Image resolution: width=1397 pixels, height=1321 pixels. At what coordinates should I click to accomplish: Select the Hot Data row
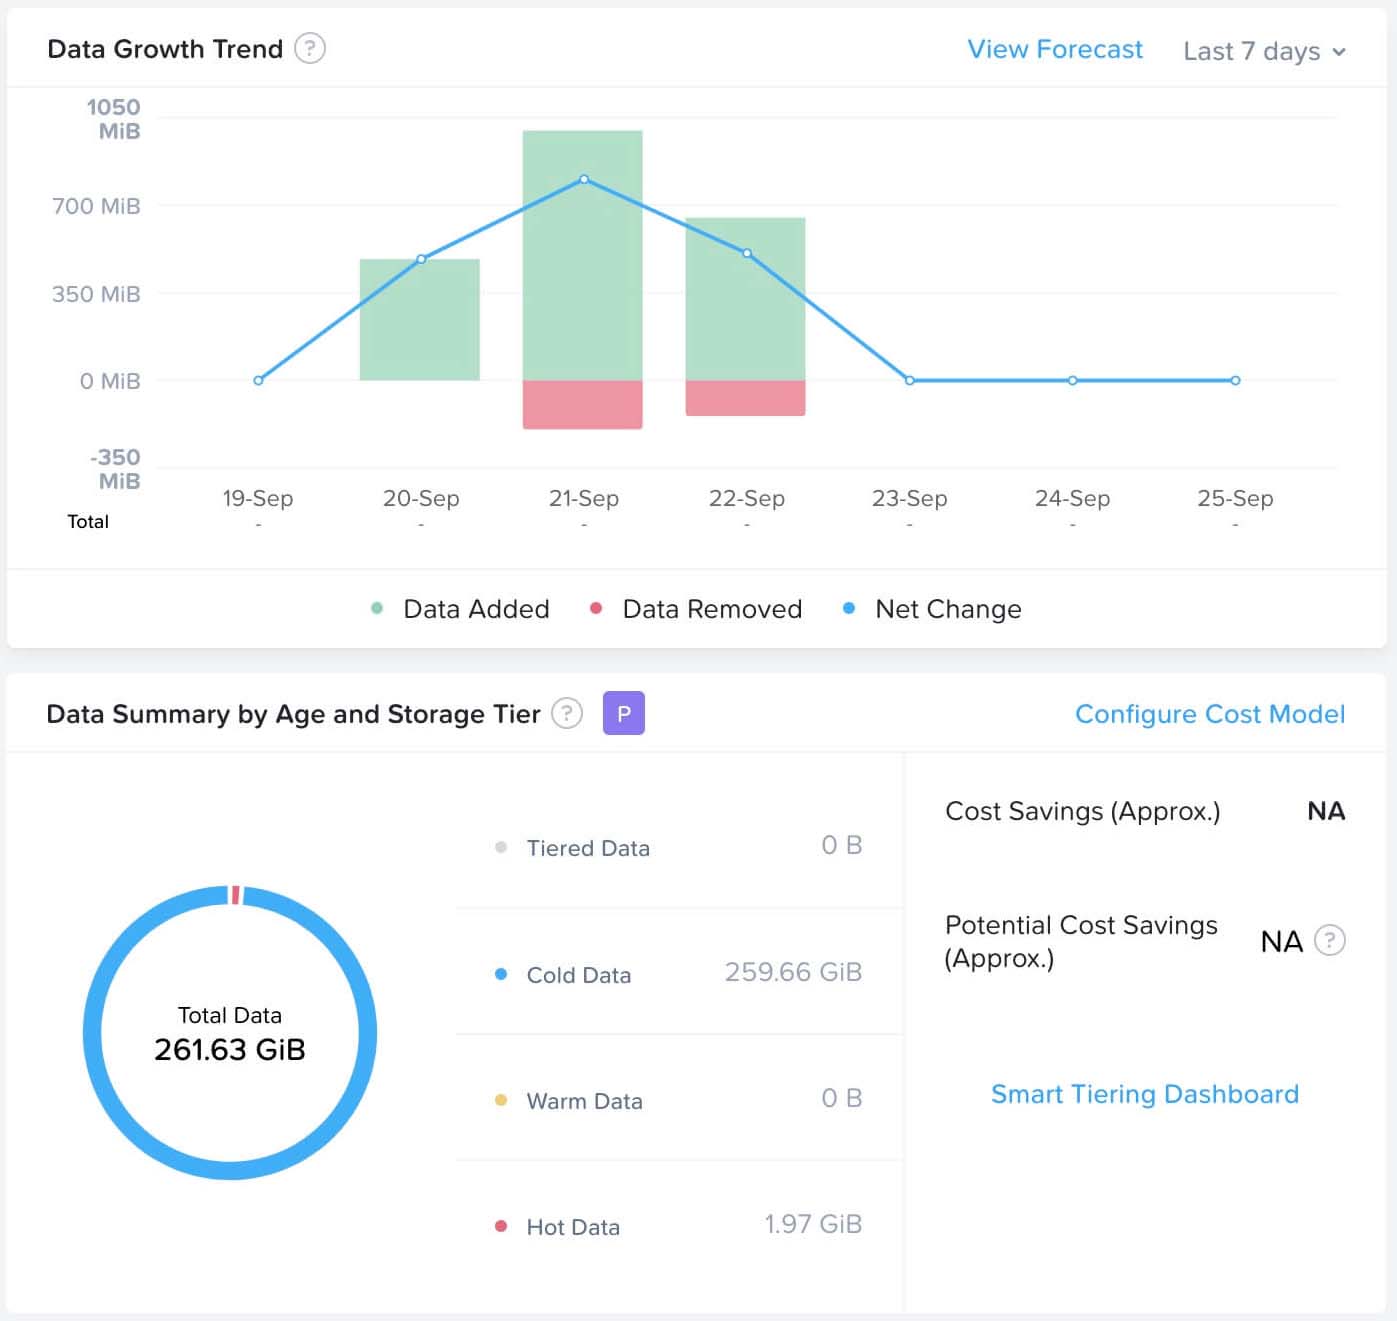click(x=680, y=1225)
